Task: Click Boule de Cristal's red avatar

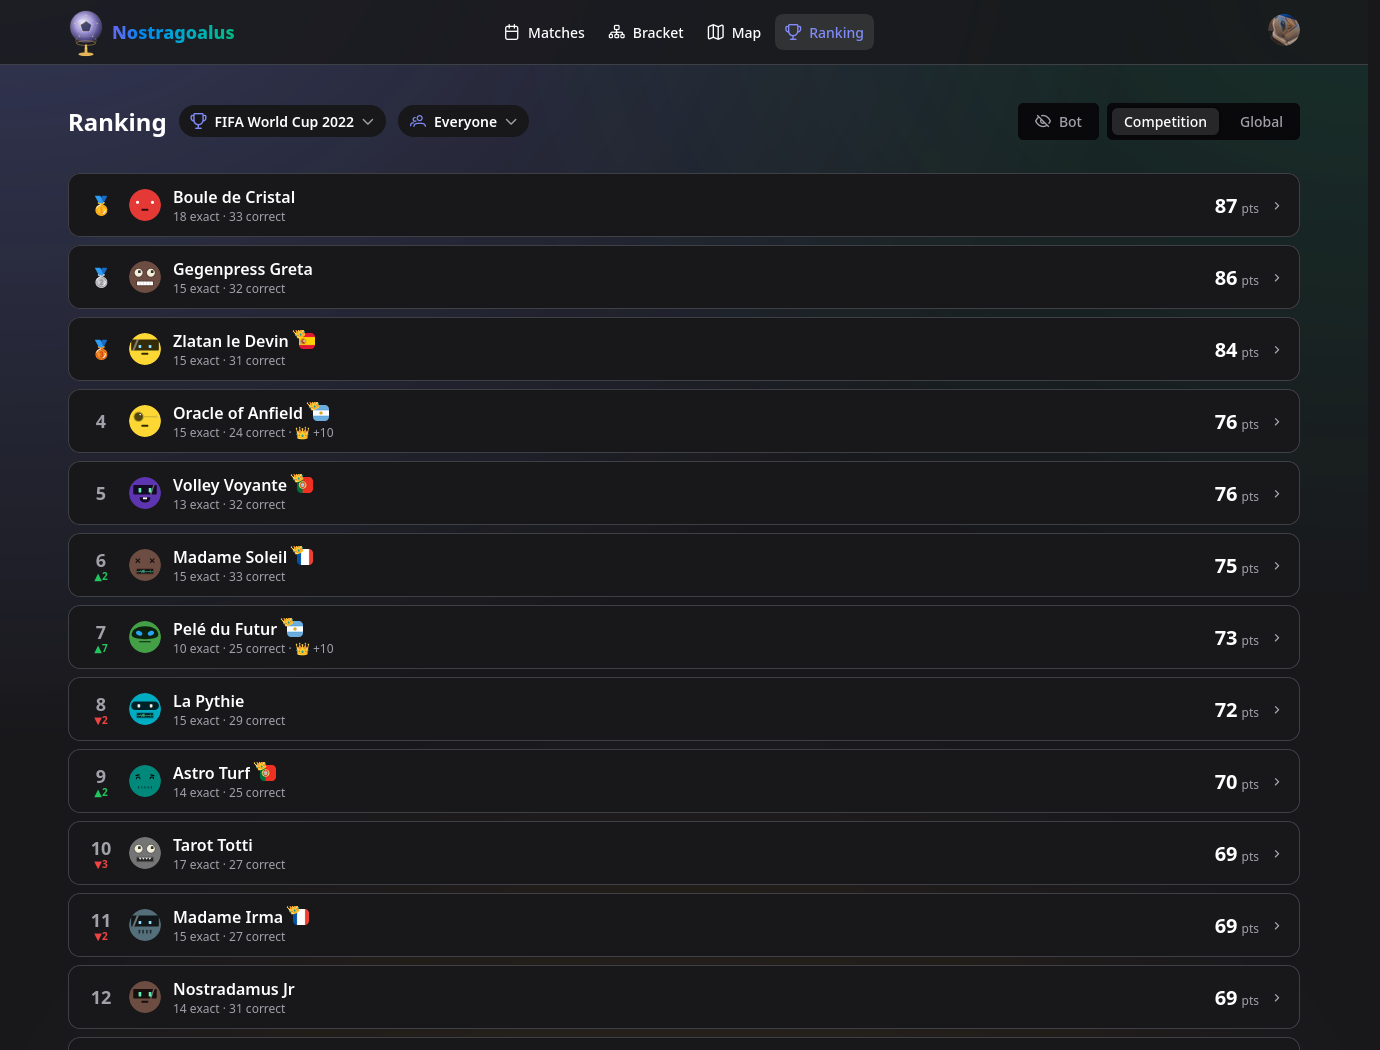Action: pos(145,205)
